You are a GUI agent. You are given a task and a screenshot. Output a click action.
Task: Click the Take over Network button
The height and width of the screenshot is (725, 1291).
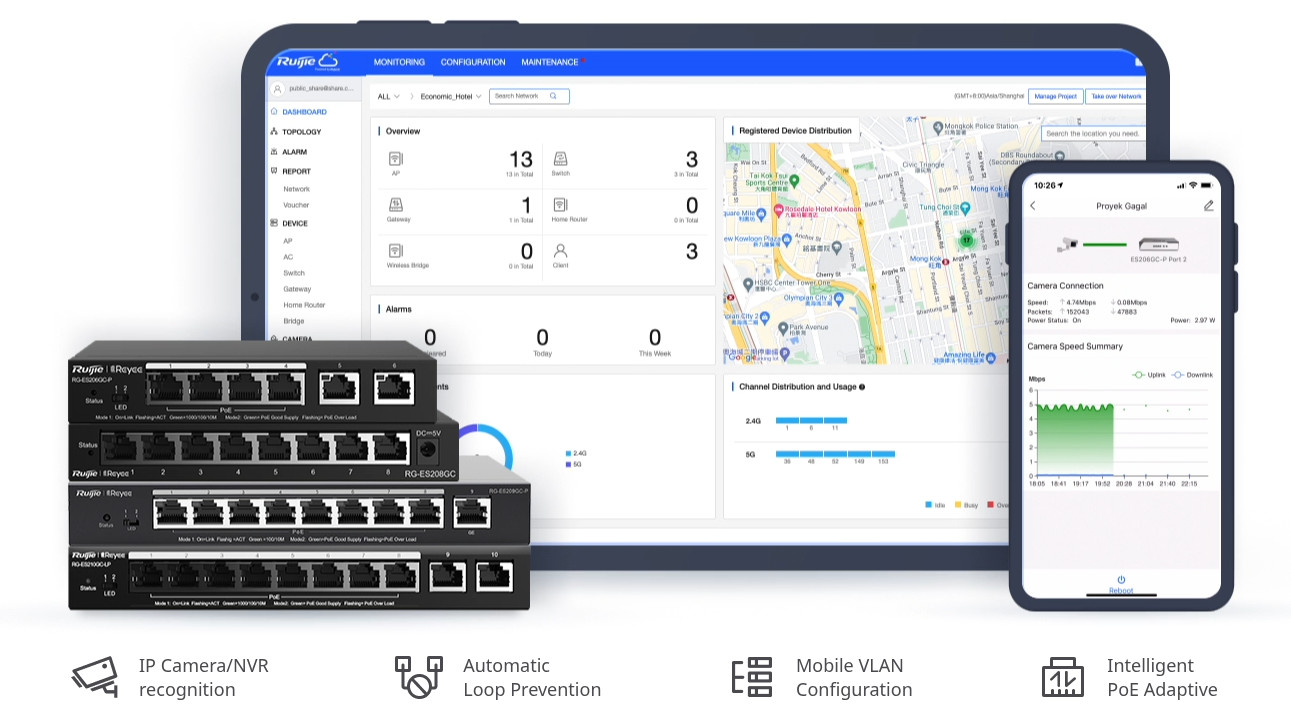coord(1115,96)
